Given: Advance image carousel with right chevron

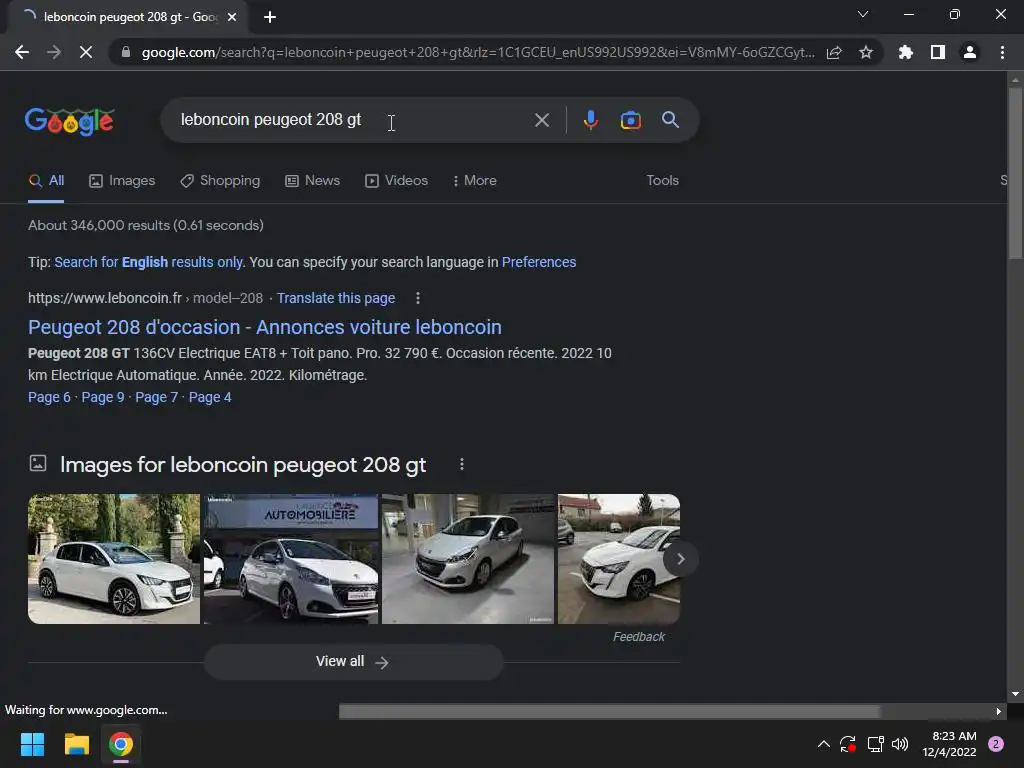Looking at the screenshot, I should pyautogui.click(x=680, y=559).
